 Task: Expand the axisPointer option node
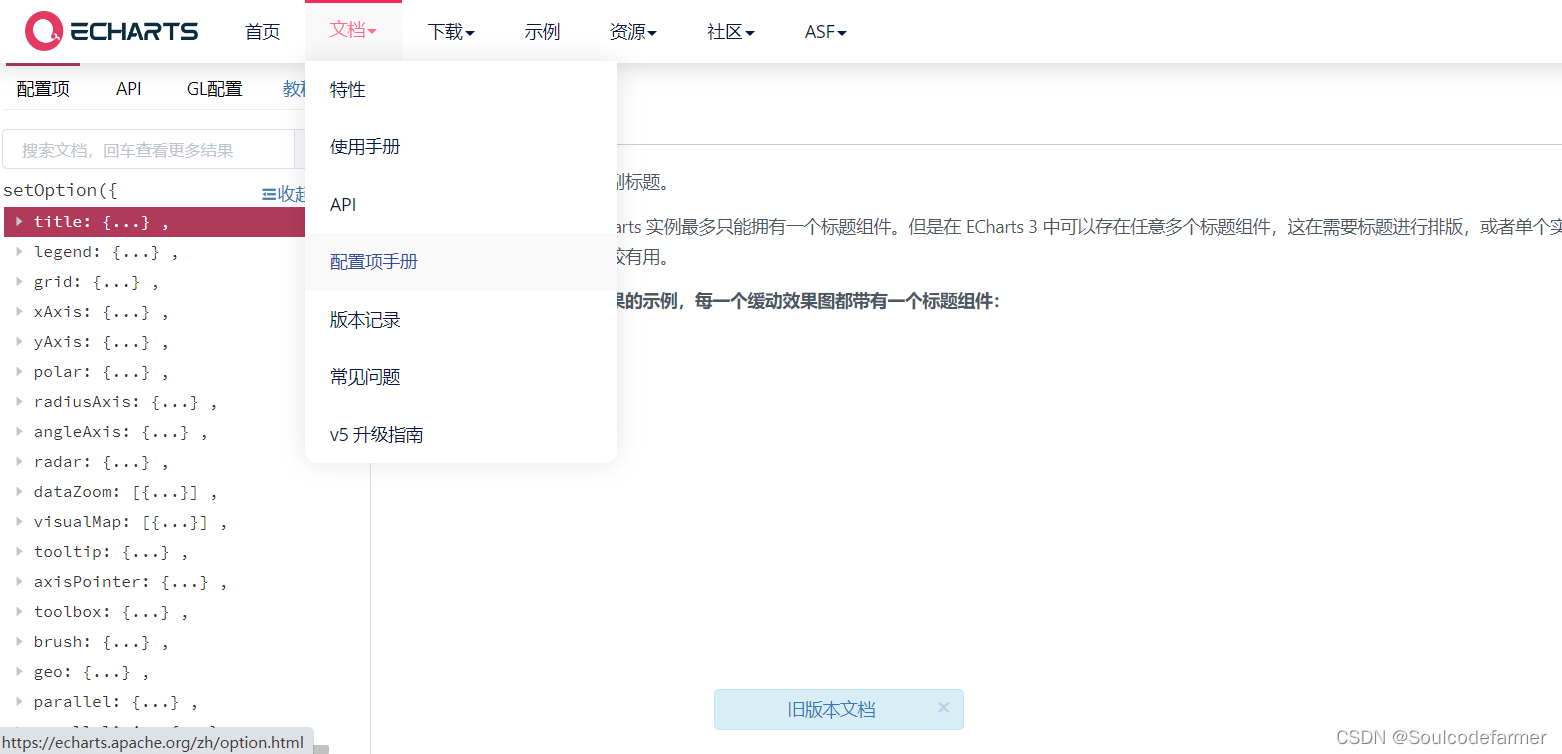coord(19,581)
